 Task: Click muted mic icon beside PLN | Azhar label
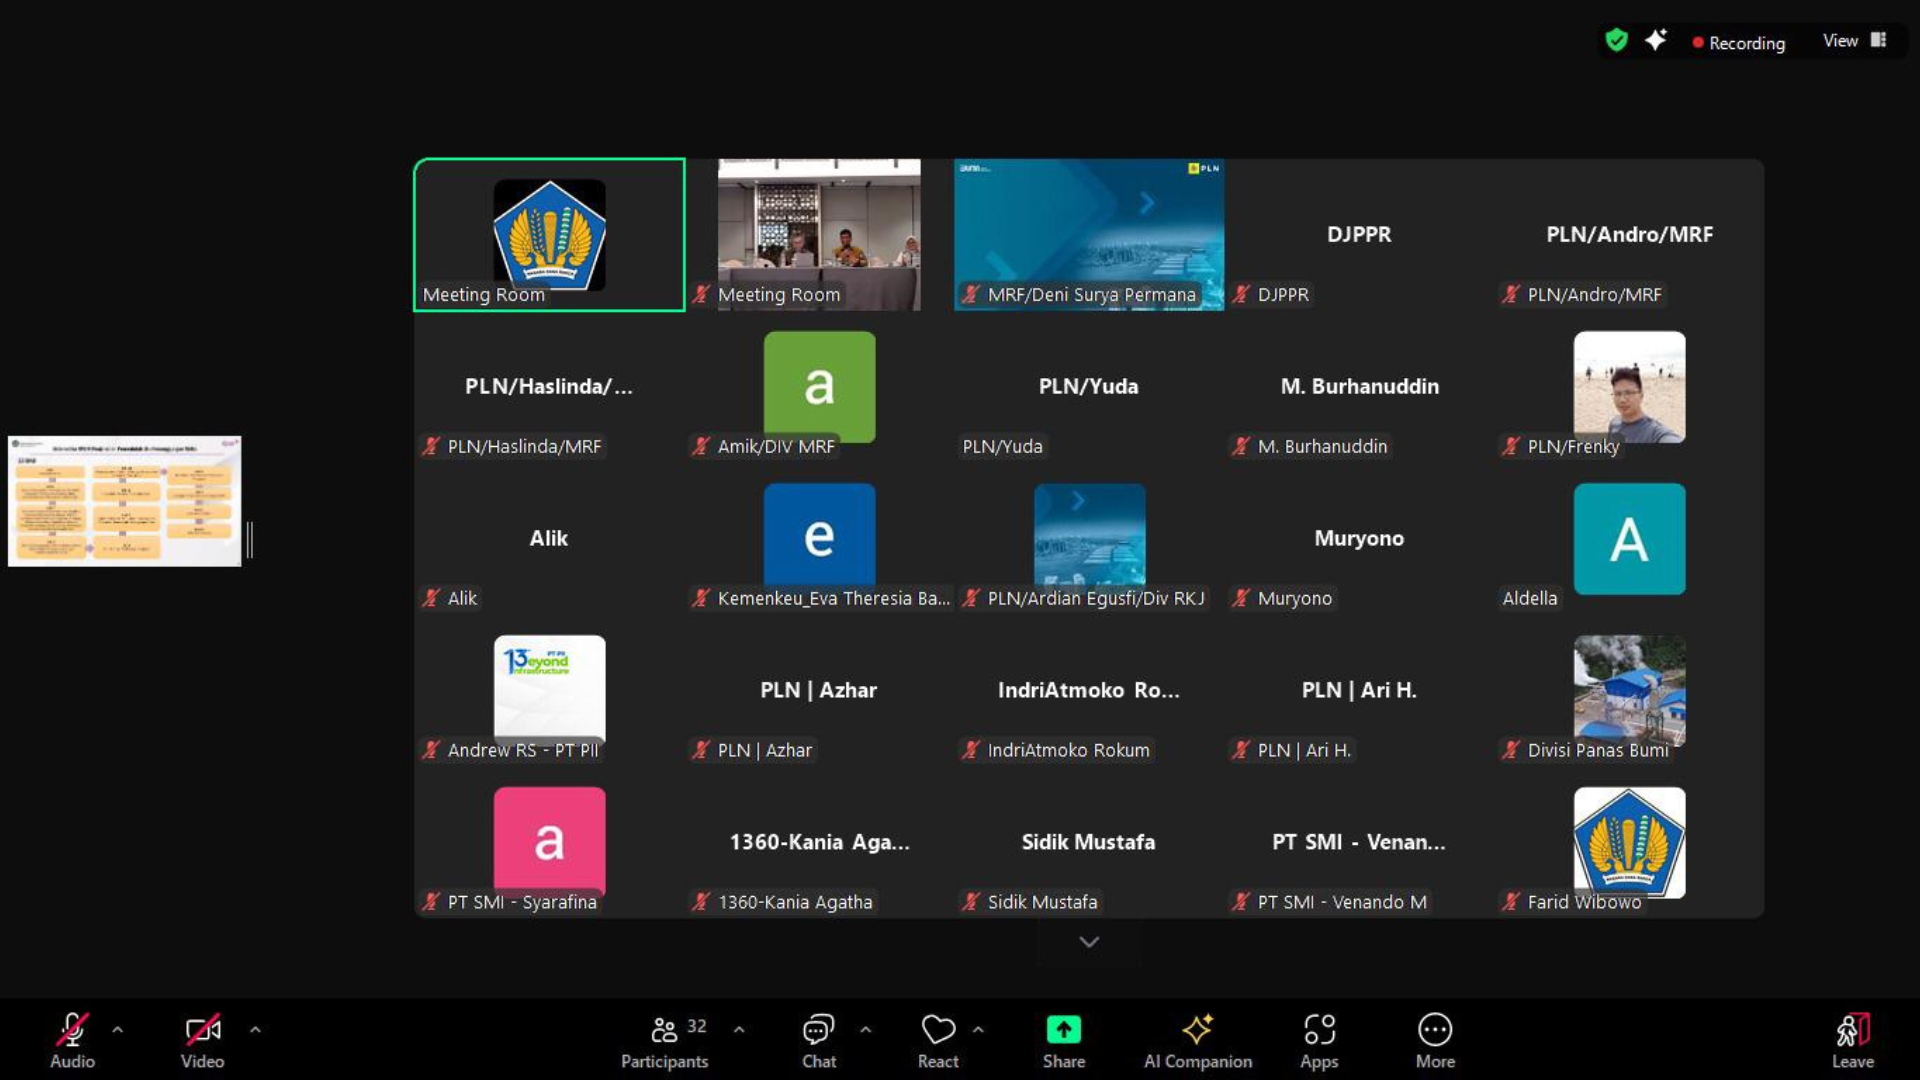click(x=701, y=750)
